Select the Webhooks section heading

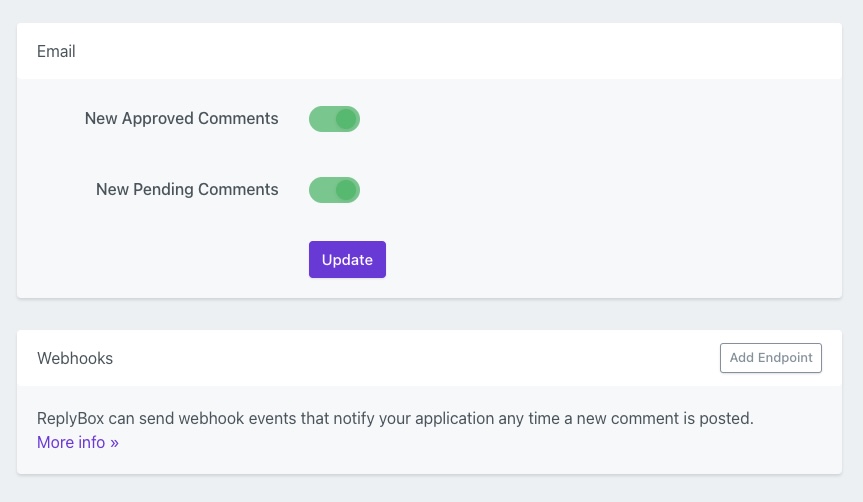(x=75, y=358)
